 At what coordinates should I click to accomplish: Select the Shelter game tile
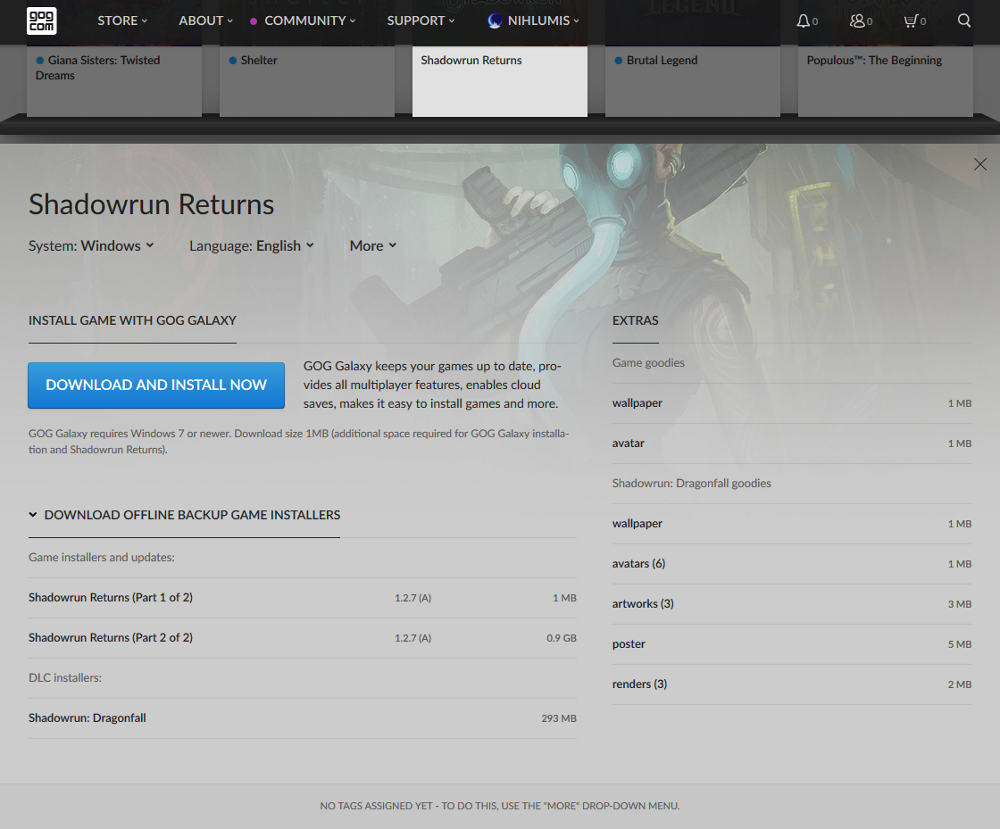click(x=307, y=81)
